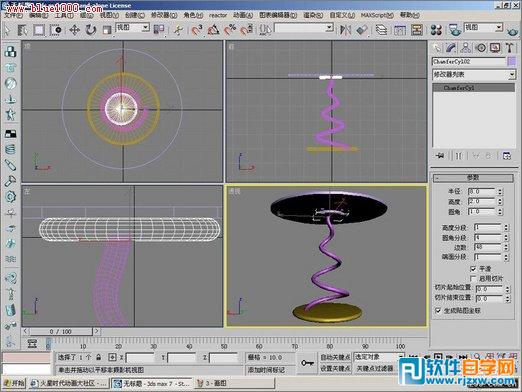
Task: Toggle the 设置关键点 Set Key button
Action: [335, 368]
